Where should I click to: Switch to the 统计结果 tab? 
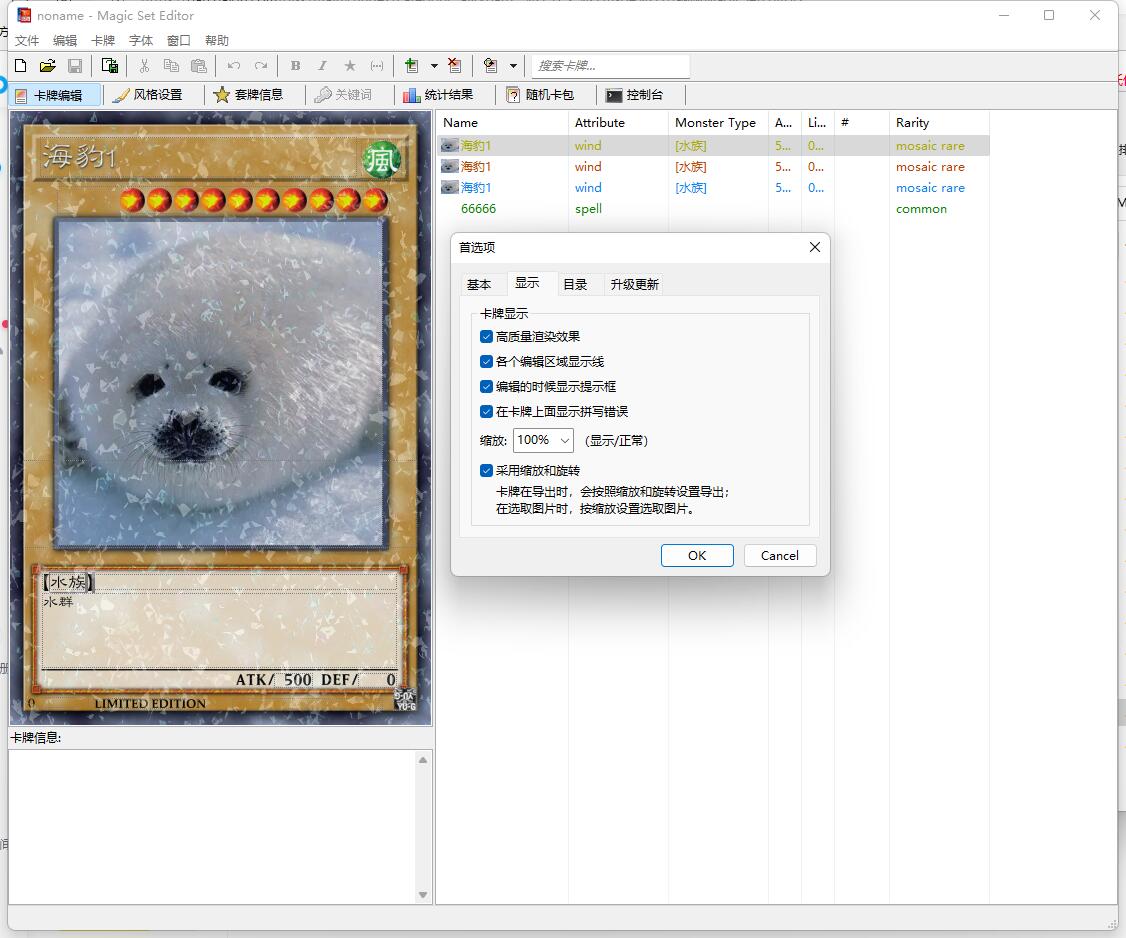(x=438, y=95)
